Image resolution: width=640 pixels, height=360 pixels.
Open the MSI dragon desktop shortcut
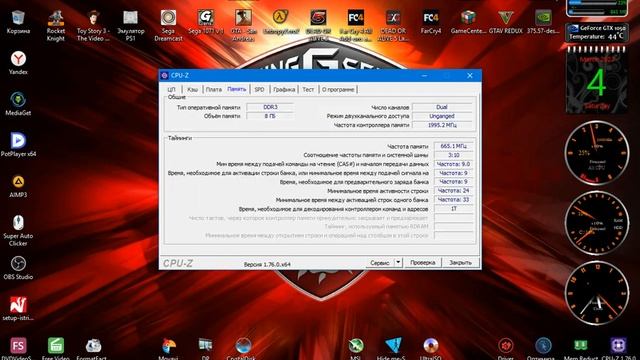[356, 348]
